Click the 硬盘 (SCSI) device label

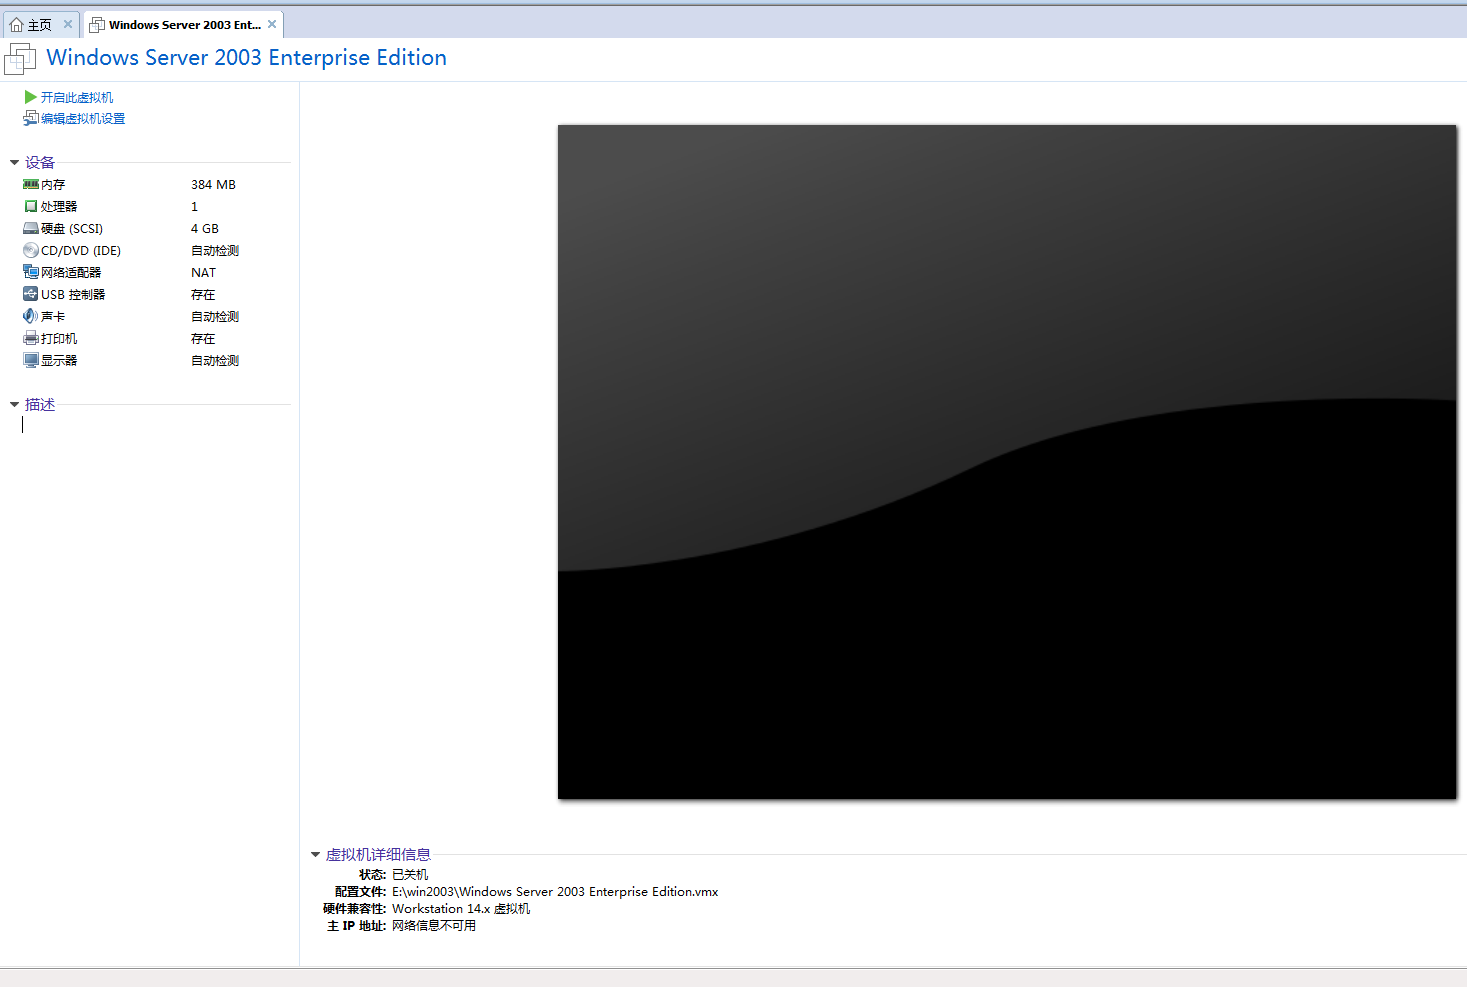click(x=72, y=228)
